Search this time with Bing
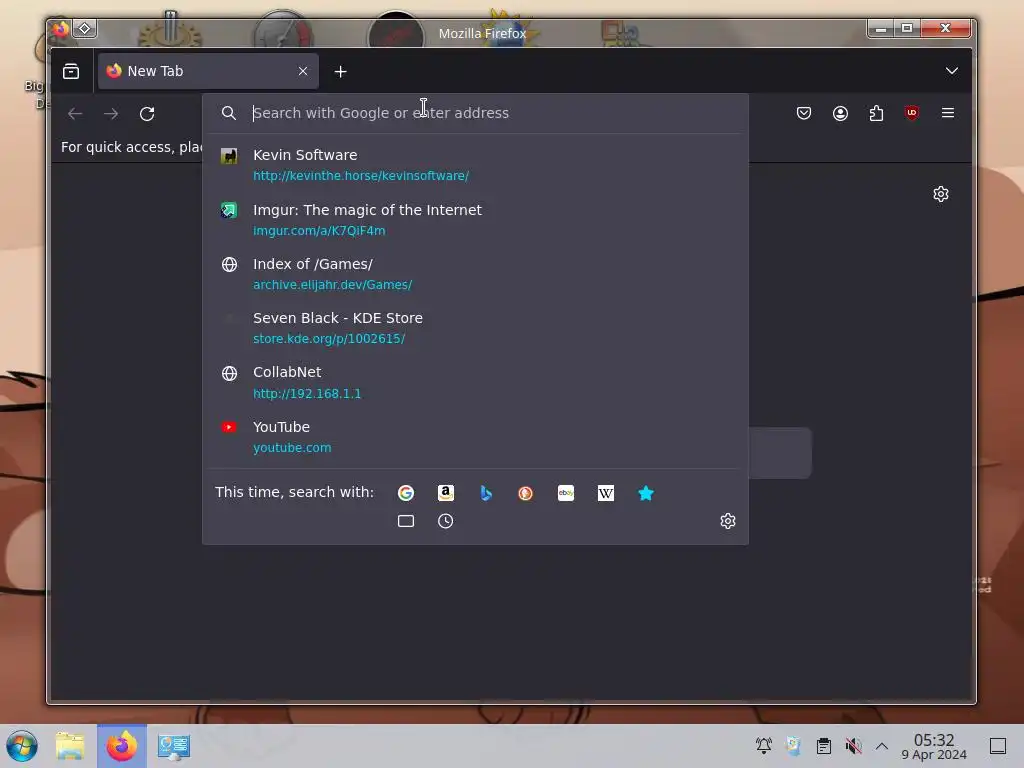The image size is (1024, 768). tap(486, 493)
